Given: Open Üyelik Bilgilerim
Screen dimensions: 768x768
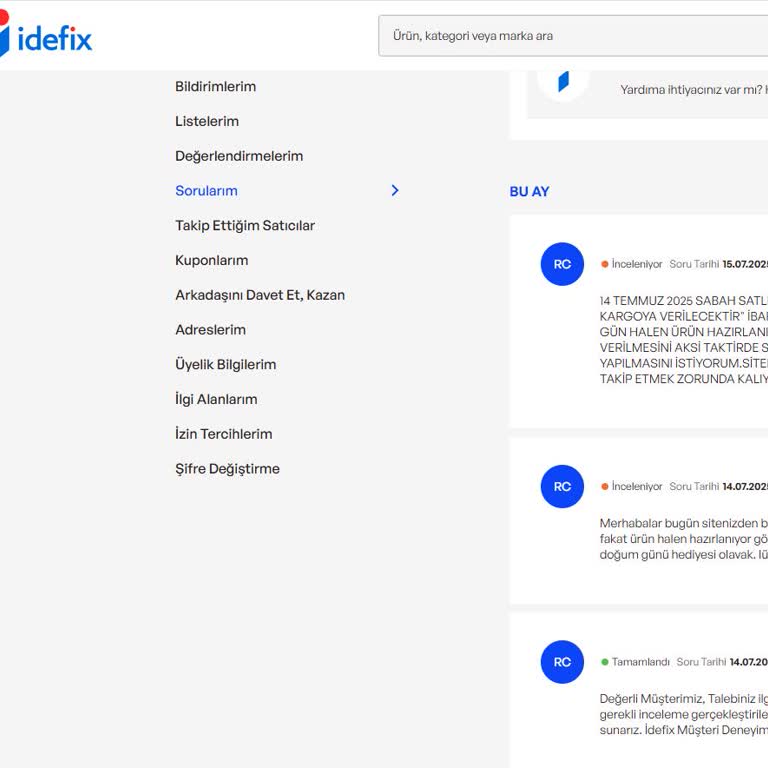Looking at the screenshot, I should pos(226,365).
